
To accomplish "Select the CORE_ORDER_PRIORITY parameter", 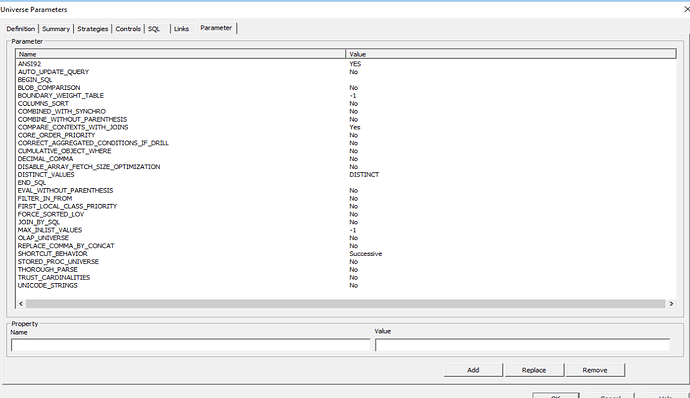I will pyautogui.click(x=56, y=135).
